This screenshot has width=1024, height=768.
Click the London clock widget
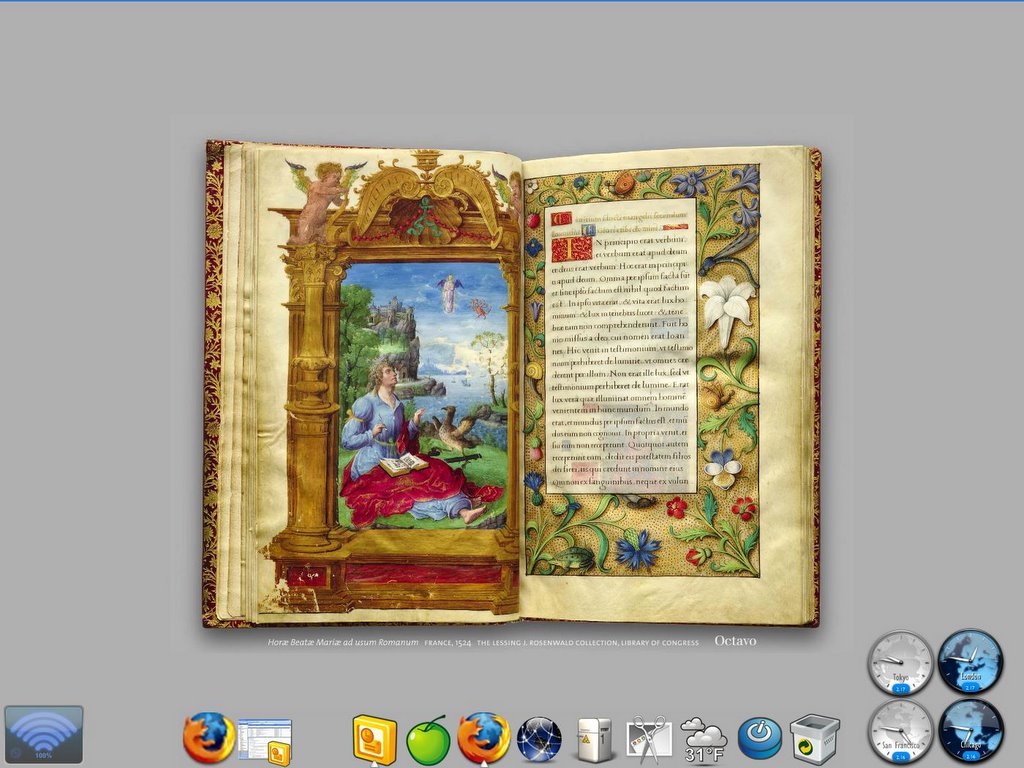[x=970, y=662]
